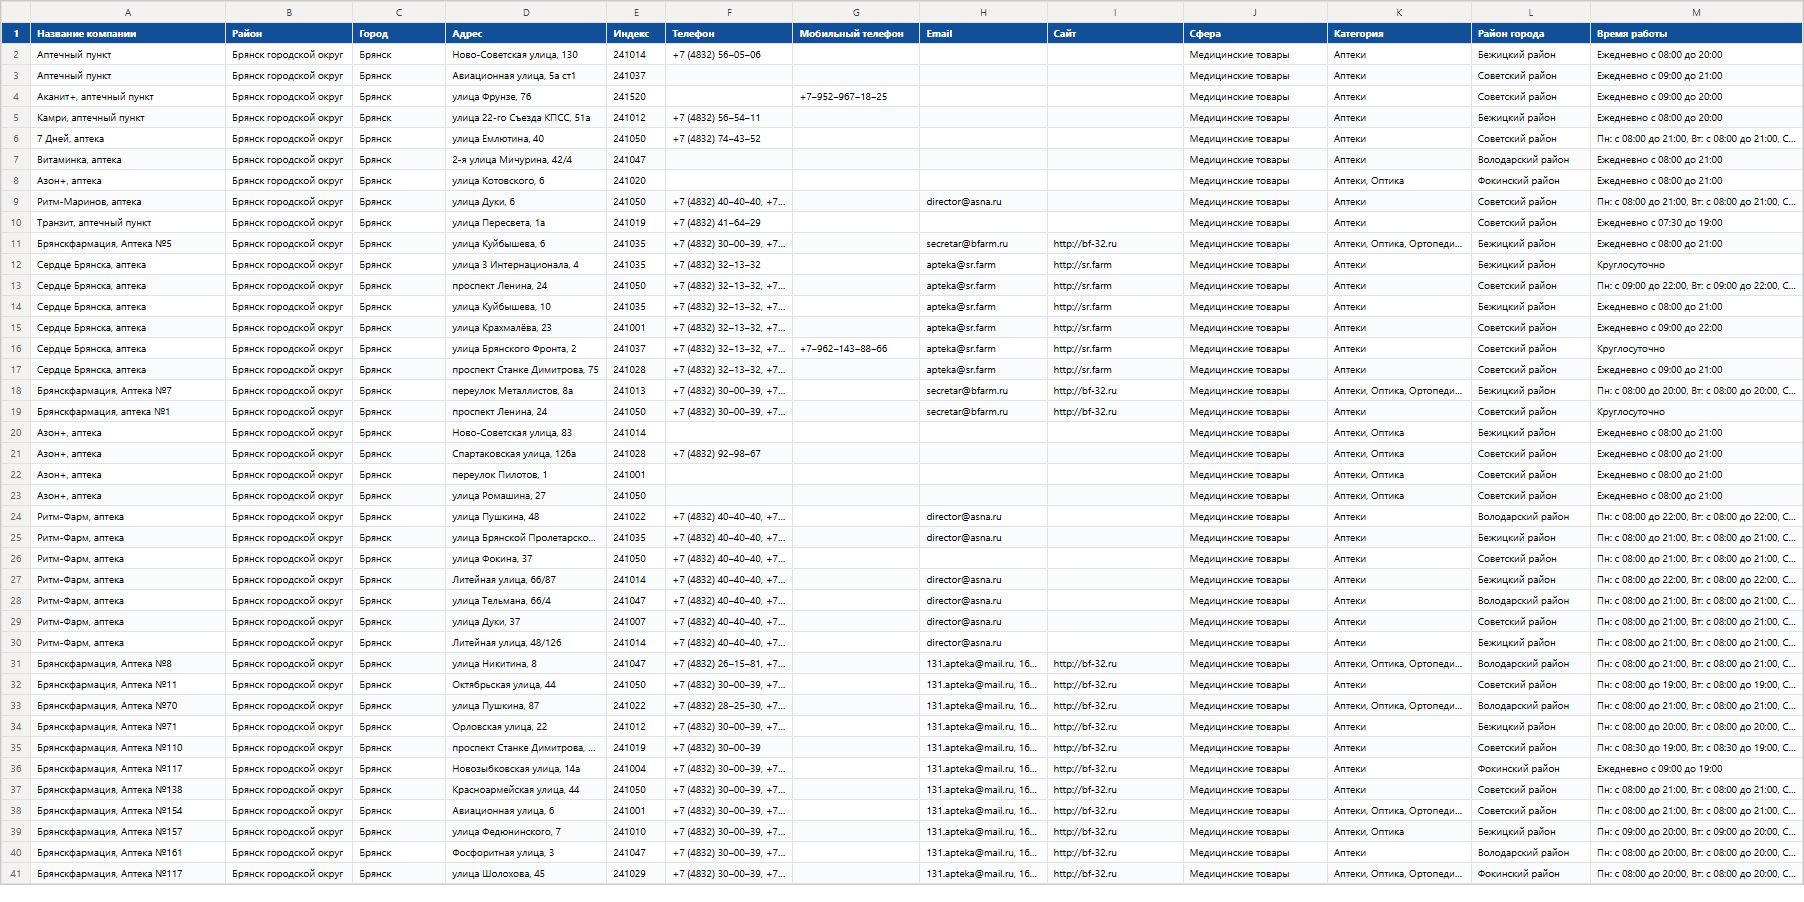This screenshot has width=1804, height=902.
Task: Select email 'secretar@bfarm.ru' in row 11
Action: 983,244
